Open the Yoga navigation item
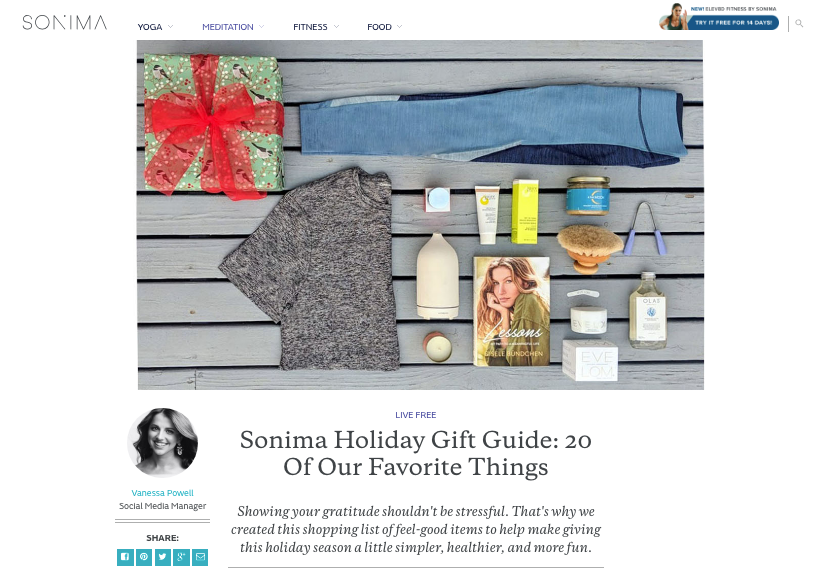This screenshot has width=813, height=574. (150, 27)
